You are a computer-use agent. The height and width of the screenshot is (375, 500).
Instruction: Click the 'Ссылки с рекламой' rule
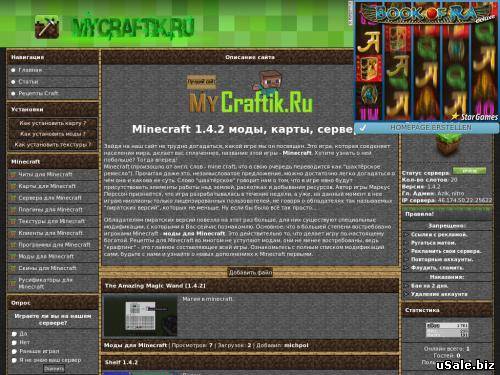point(439,235)
